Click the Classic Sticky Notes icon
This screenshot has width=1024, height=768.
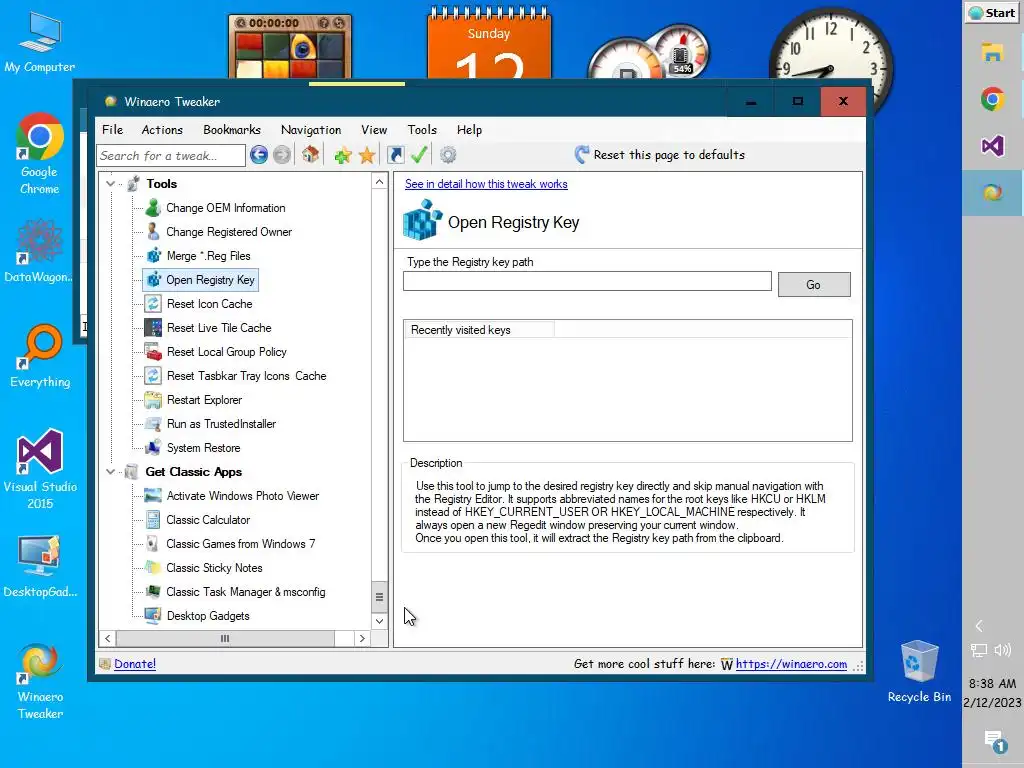point(153,568)
